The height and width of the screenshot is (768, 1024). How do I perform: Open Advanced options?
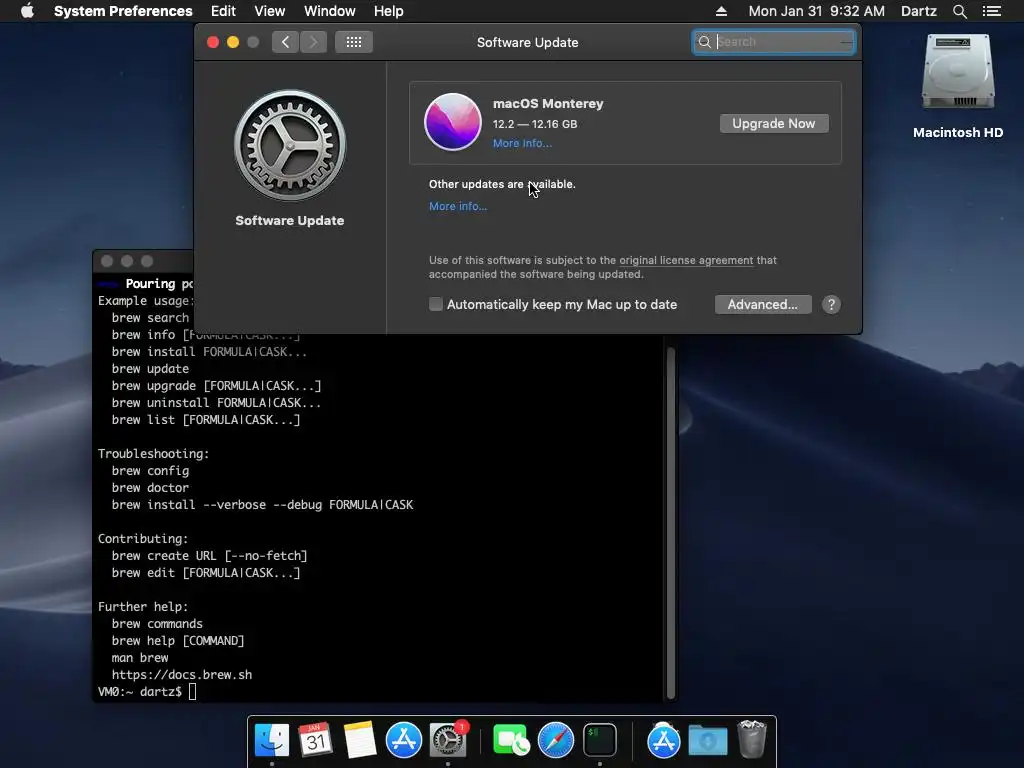coord(763,304)
